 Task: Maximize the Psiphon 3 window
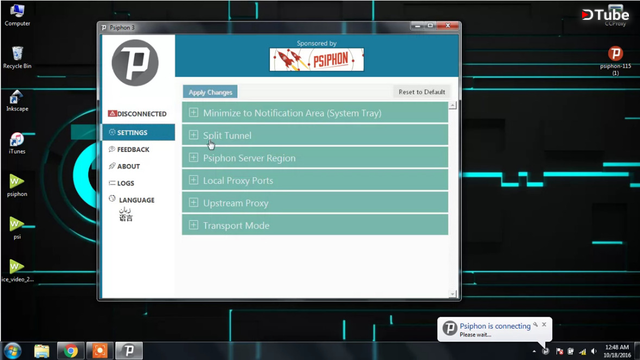430,26
